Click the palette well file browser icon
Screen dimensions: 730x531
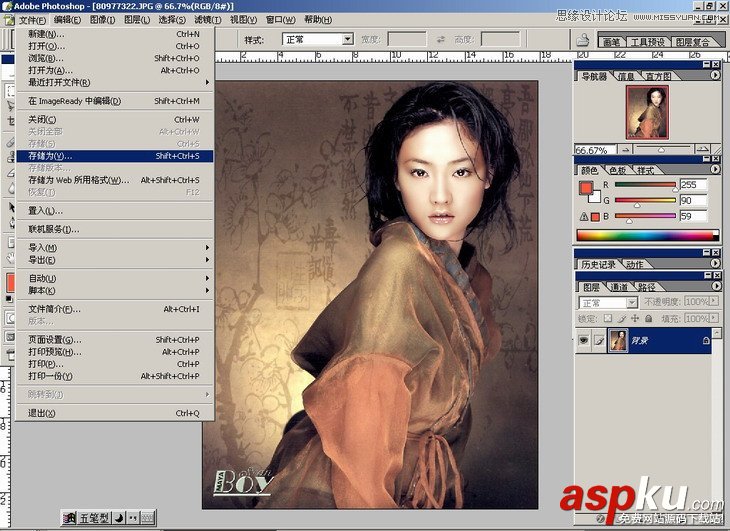pos(582,40)
